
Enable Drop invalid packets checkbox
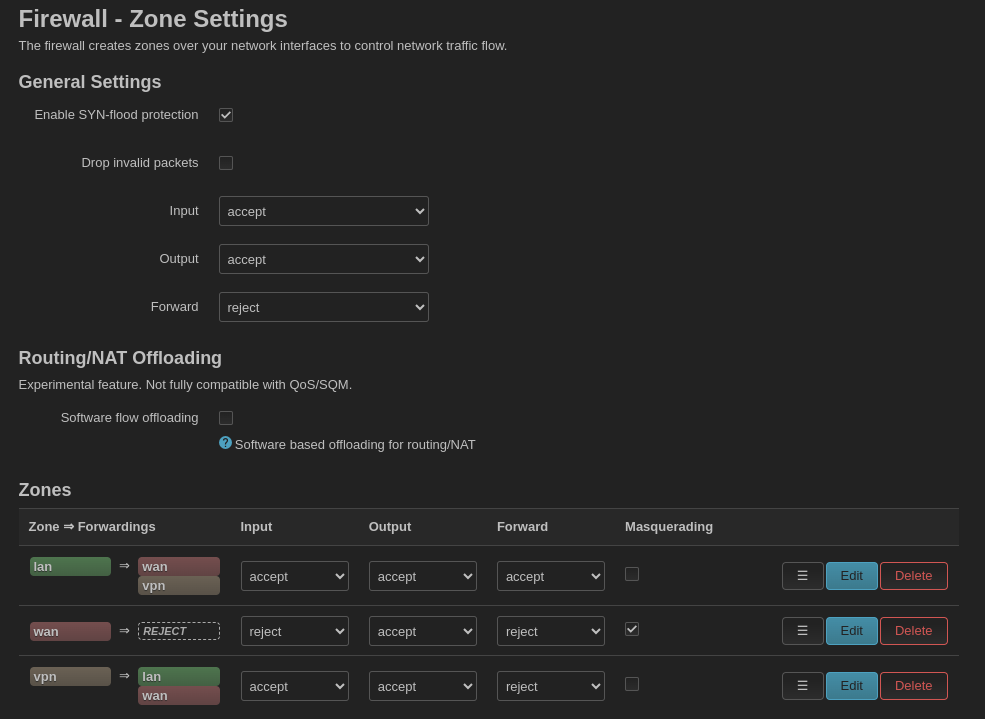click(x=226, y=163)
